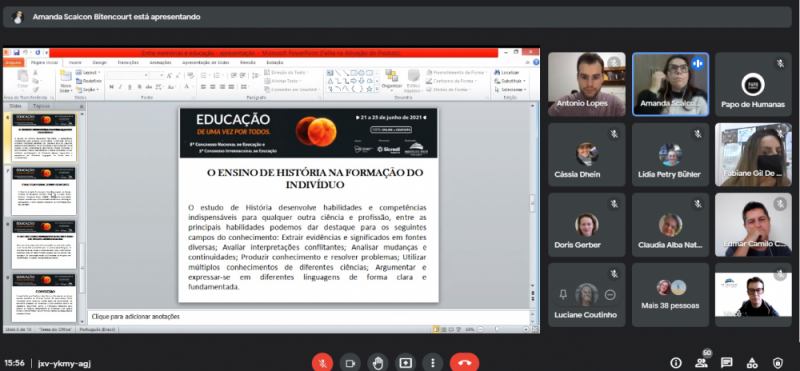Image resolution: width=800 pixels, height=371 pixels.
Task: Expand the shapes gallery more arrow
Action: click(376, 89)
